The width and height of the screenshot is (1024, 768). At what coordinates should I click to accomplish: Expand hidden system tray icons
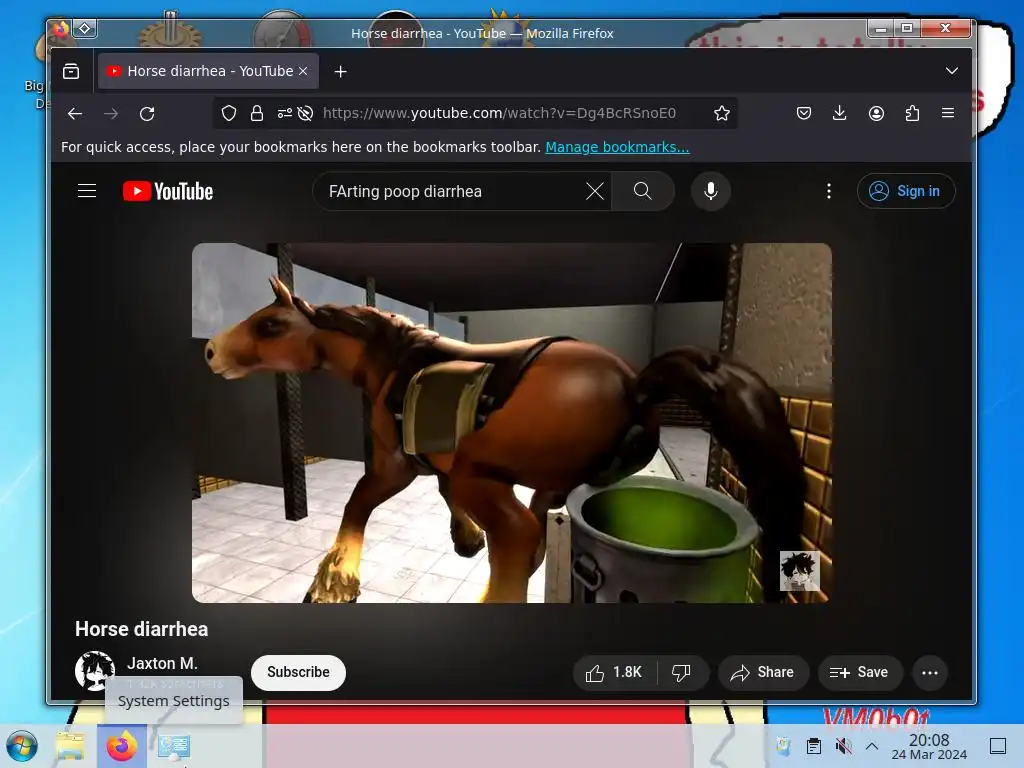(x=872, y=746)
